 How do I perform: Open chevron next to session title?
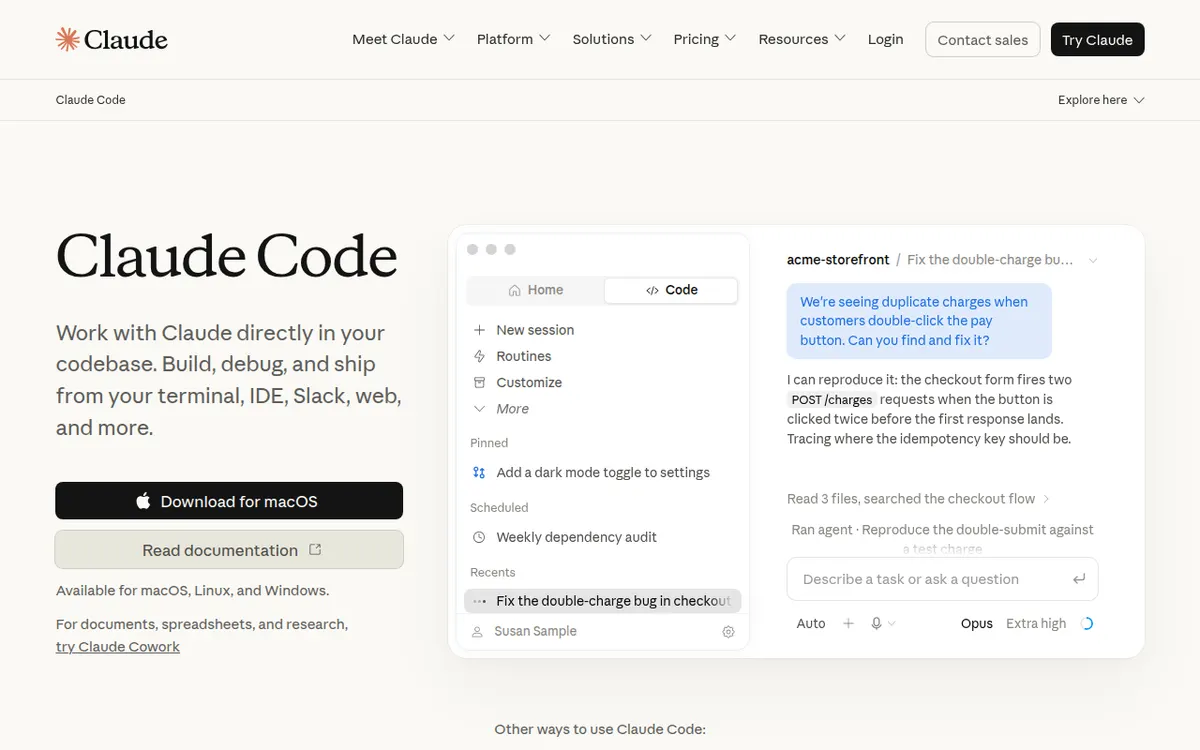pyautogui.click(x=1092, y=260)
